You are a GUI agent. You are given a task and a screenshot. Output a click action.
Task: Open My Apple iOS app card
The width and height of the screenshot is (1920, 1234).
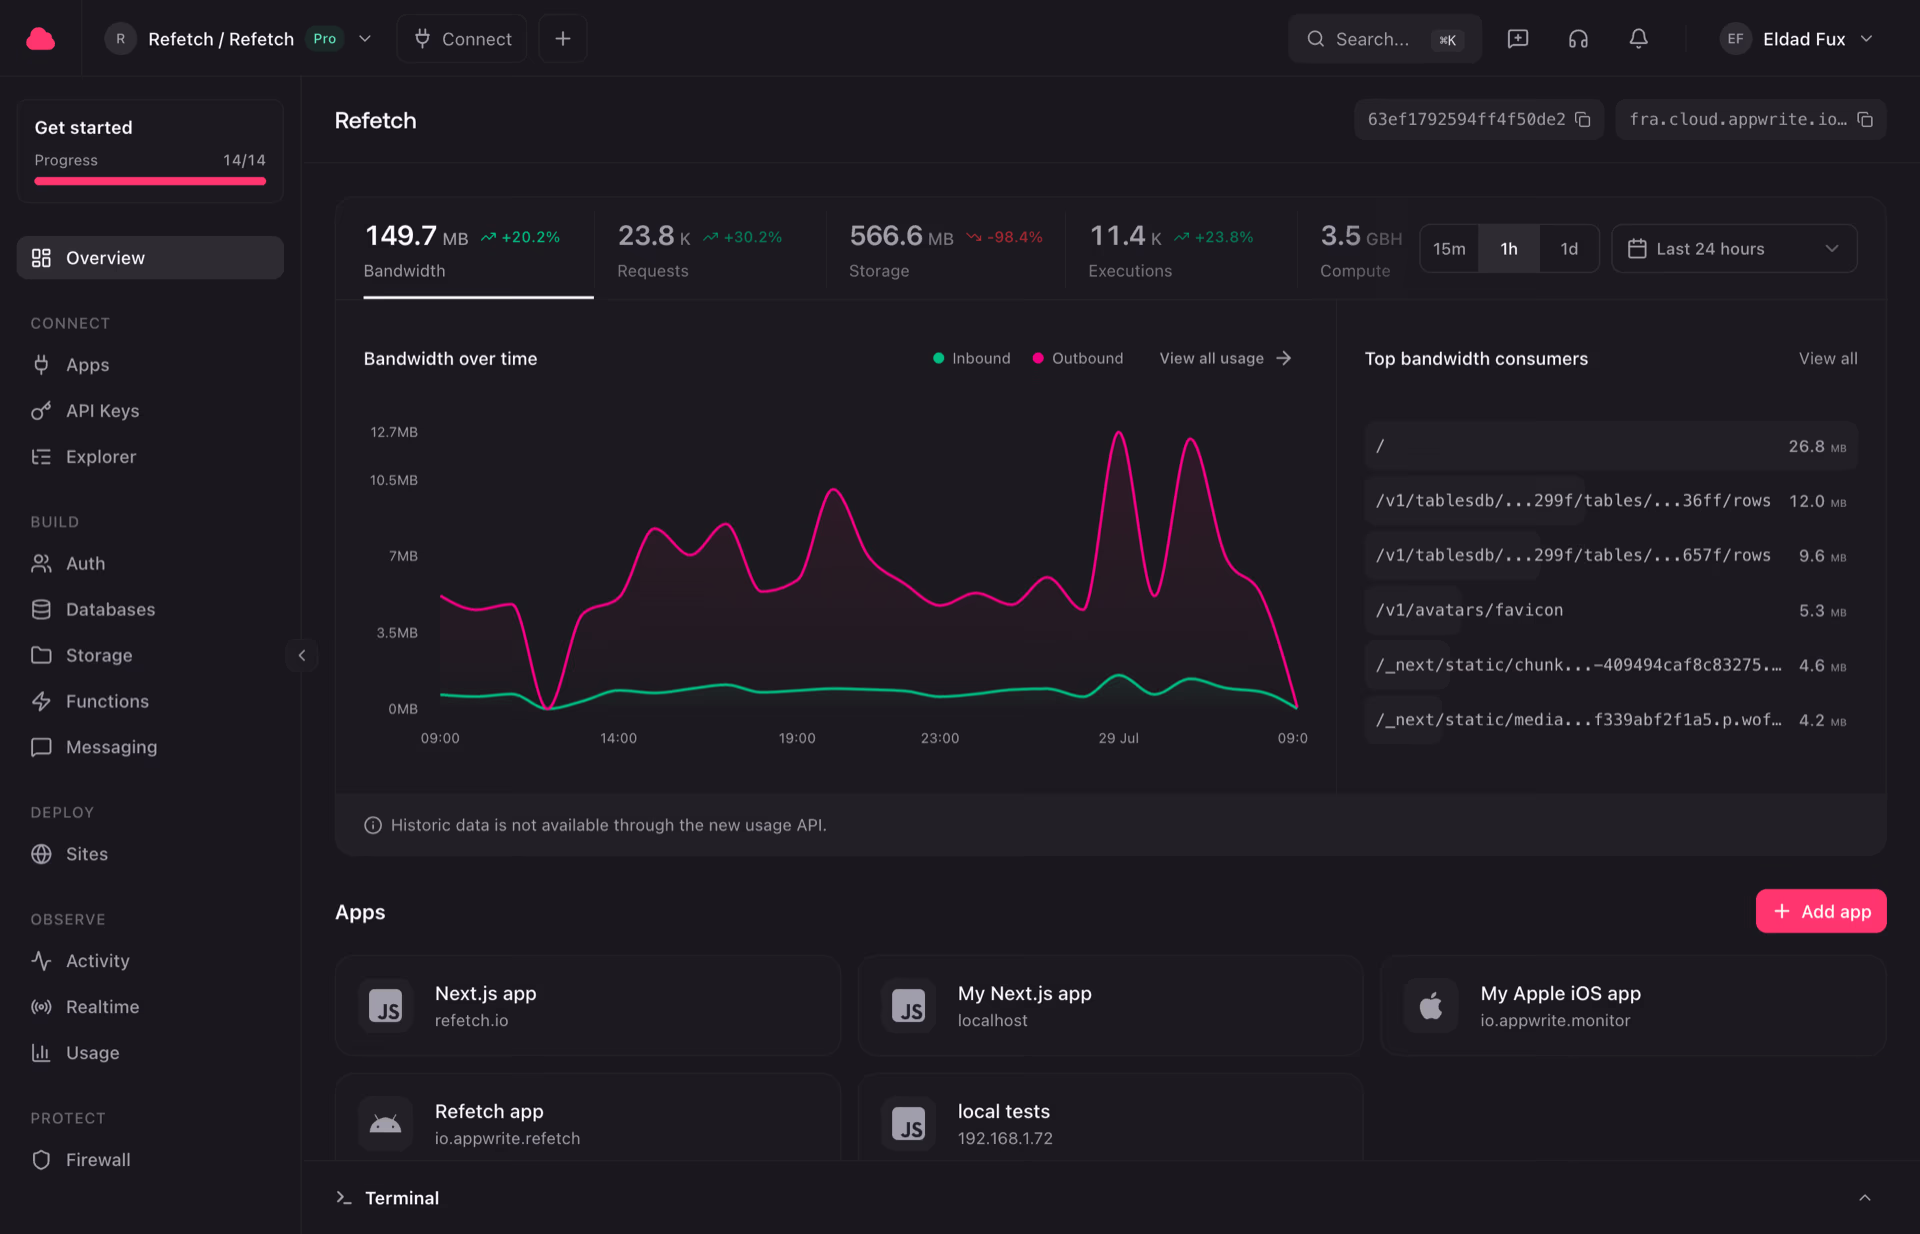tap(1633, 1005)
